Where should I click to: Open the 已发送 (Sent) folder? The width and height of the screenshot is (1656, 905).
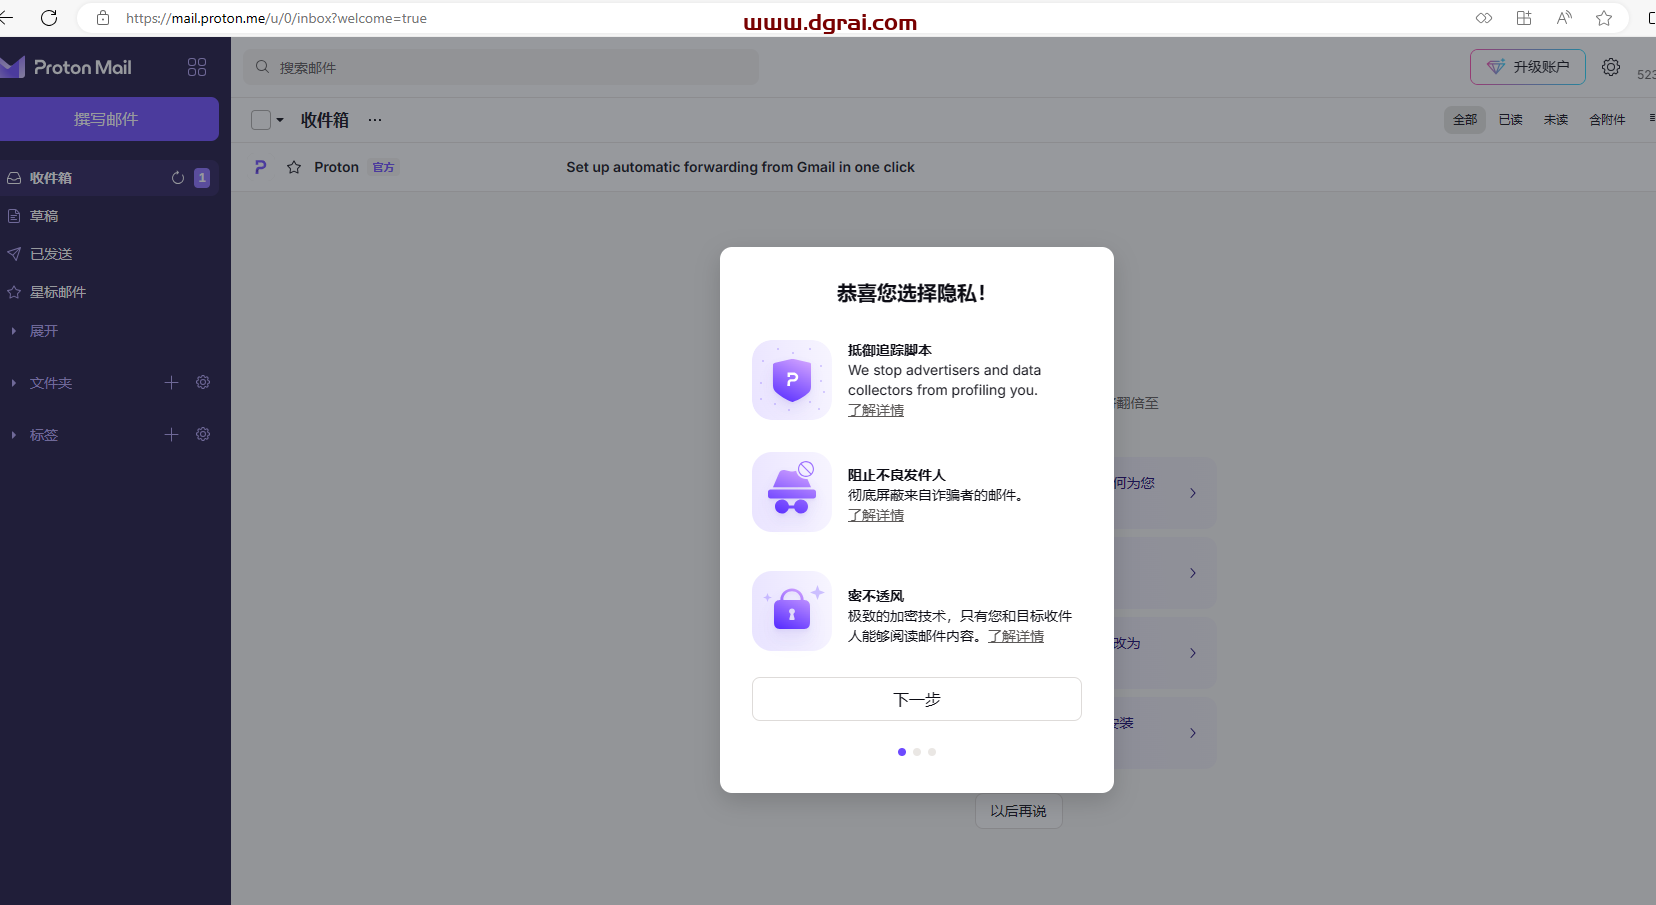tap(50, 253)
